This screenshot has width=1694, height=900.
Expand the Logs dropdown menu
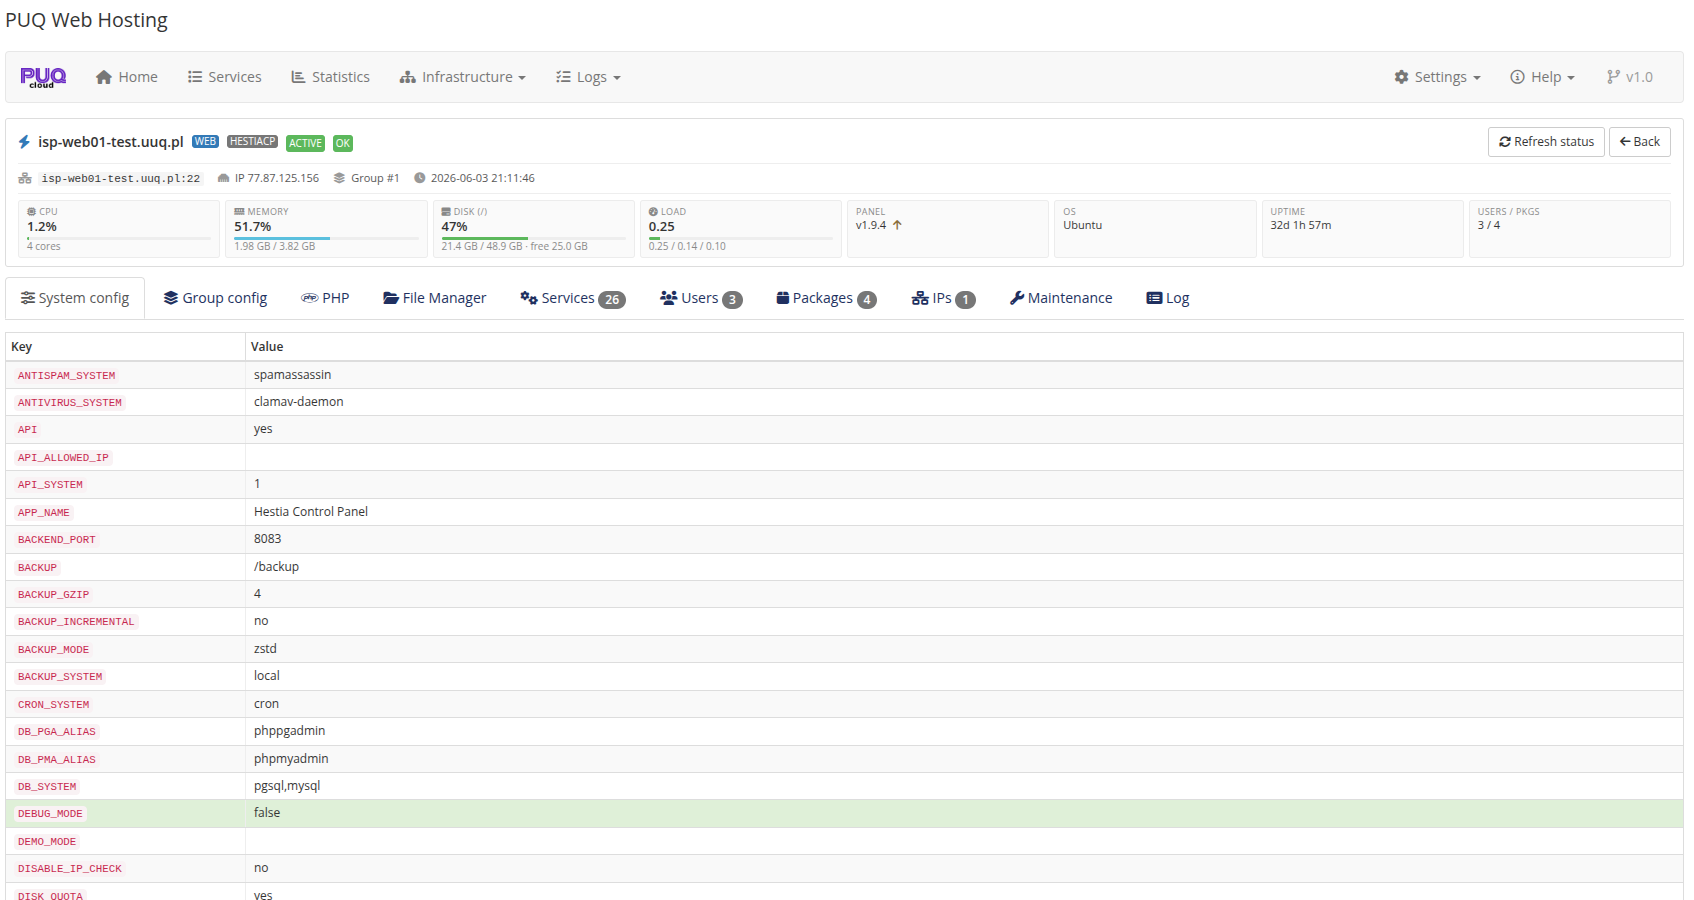click(588, 77)
